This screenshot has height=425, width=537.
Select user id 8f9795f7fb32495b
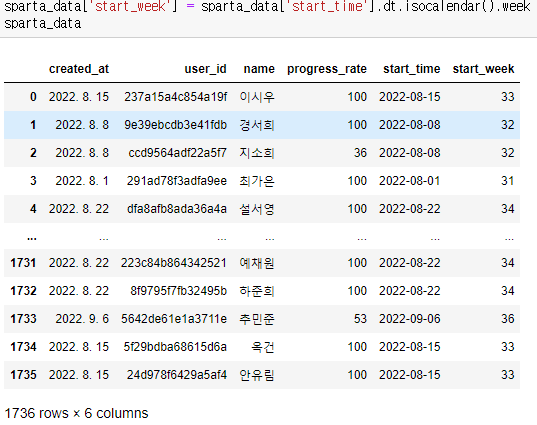click(178, 291)
